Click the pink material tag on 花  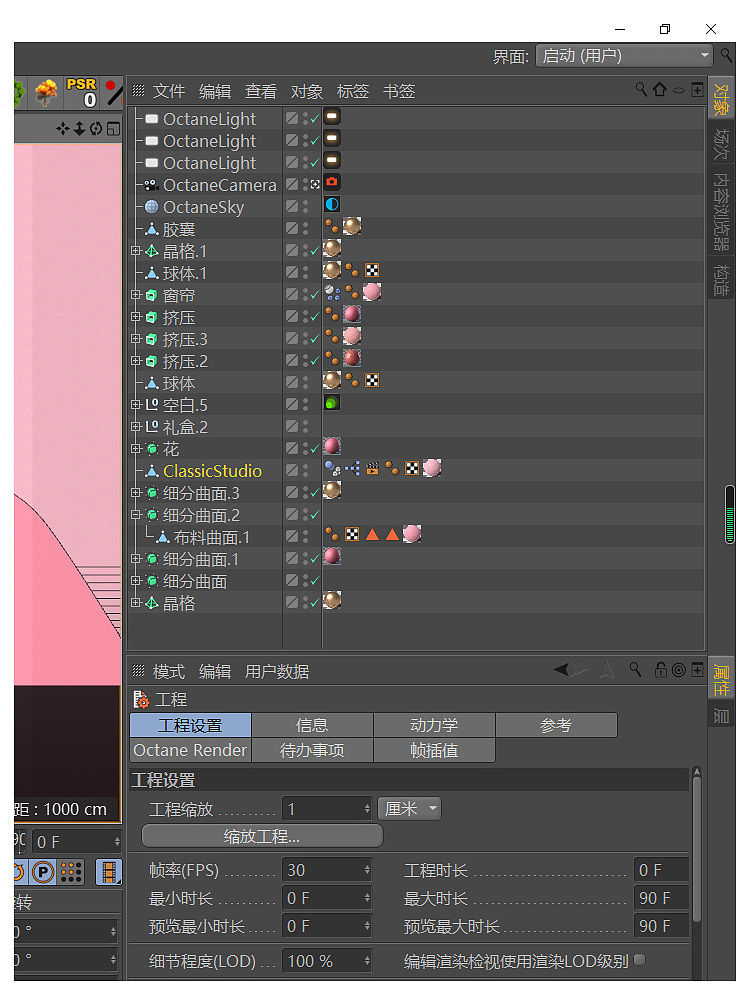click(x=332, y=446)
